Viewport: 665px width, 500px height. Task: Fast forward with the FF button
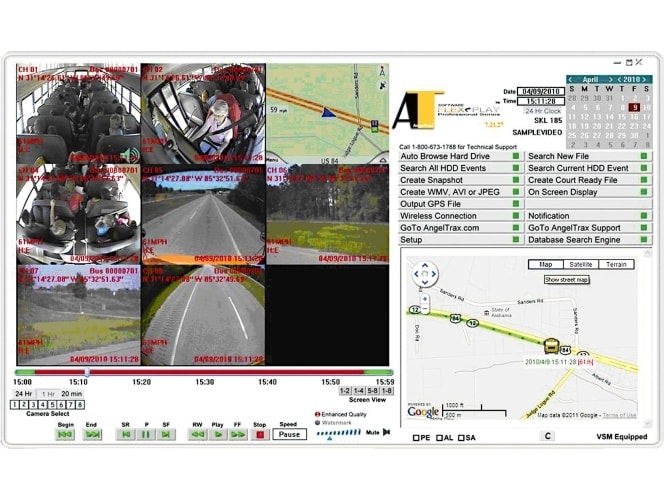tap(238, 434)
